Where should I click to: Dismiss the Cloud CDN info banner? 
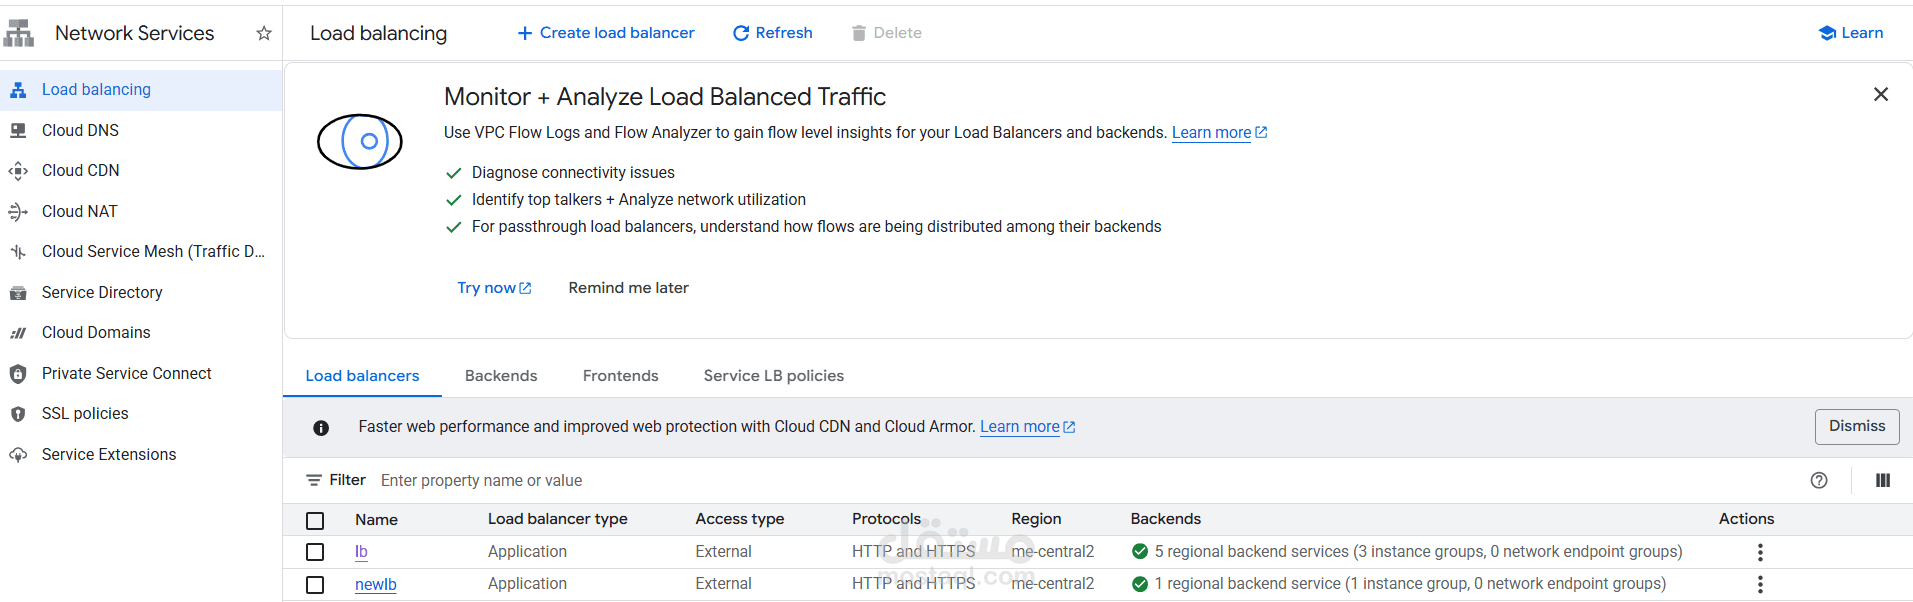coord(1856,426)
